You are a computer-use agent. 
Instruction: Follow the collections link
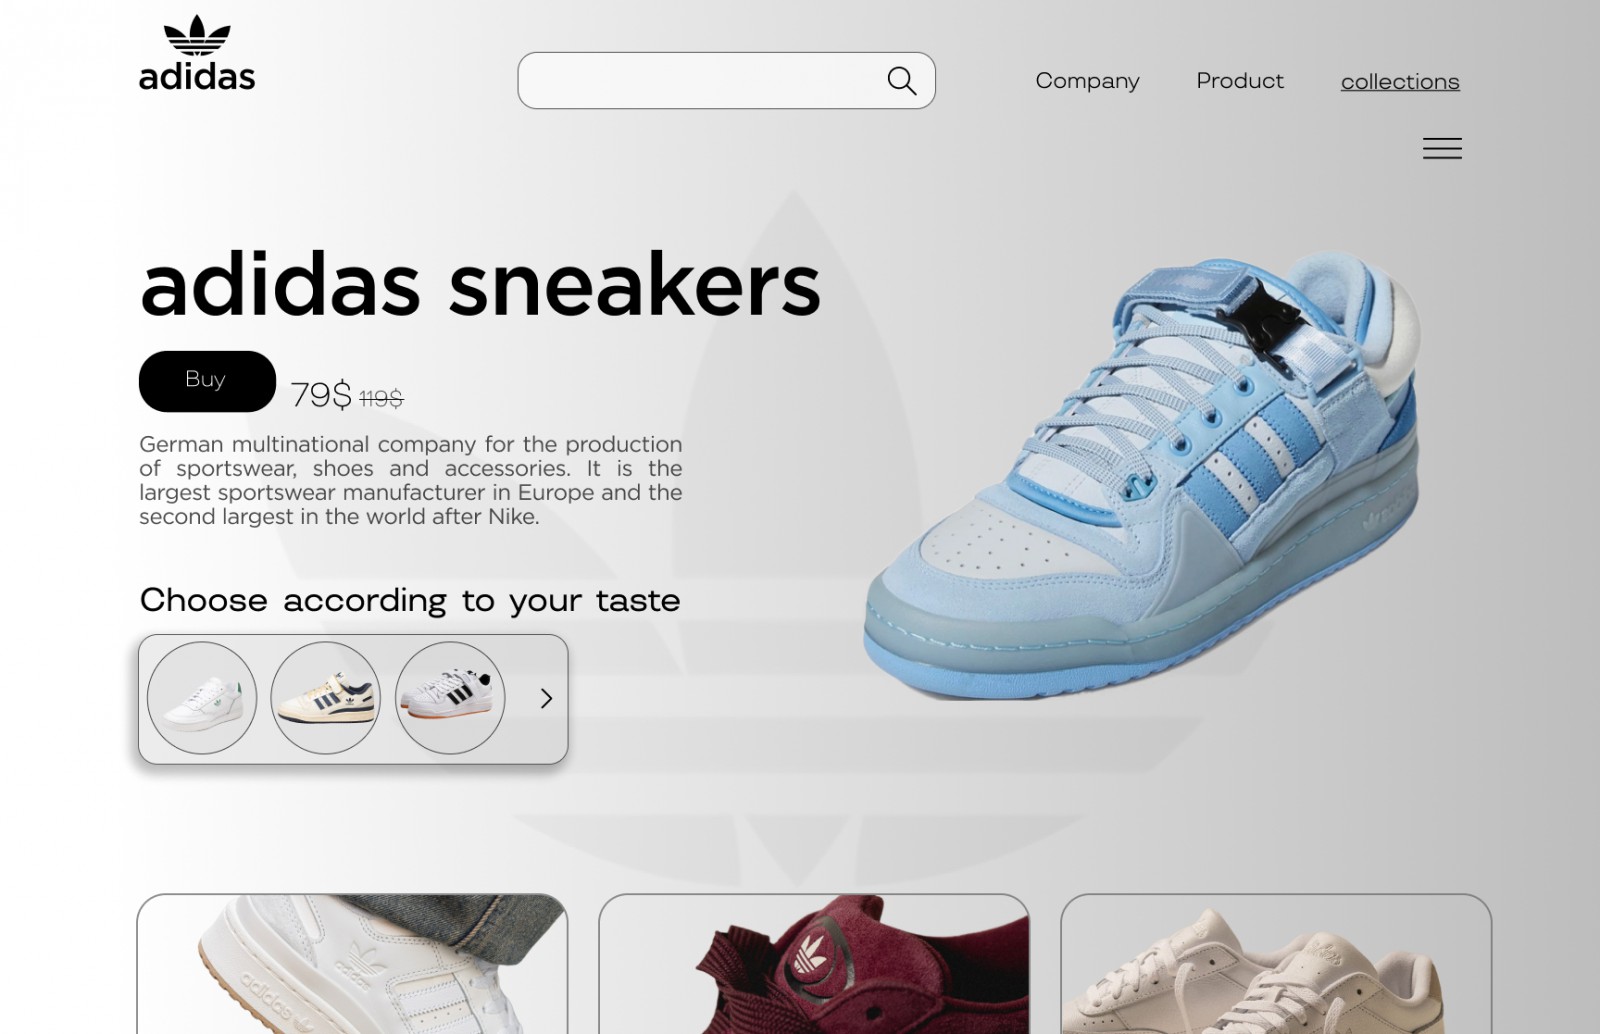click(1400, 82)
